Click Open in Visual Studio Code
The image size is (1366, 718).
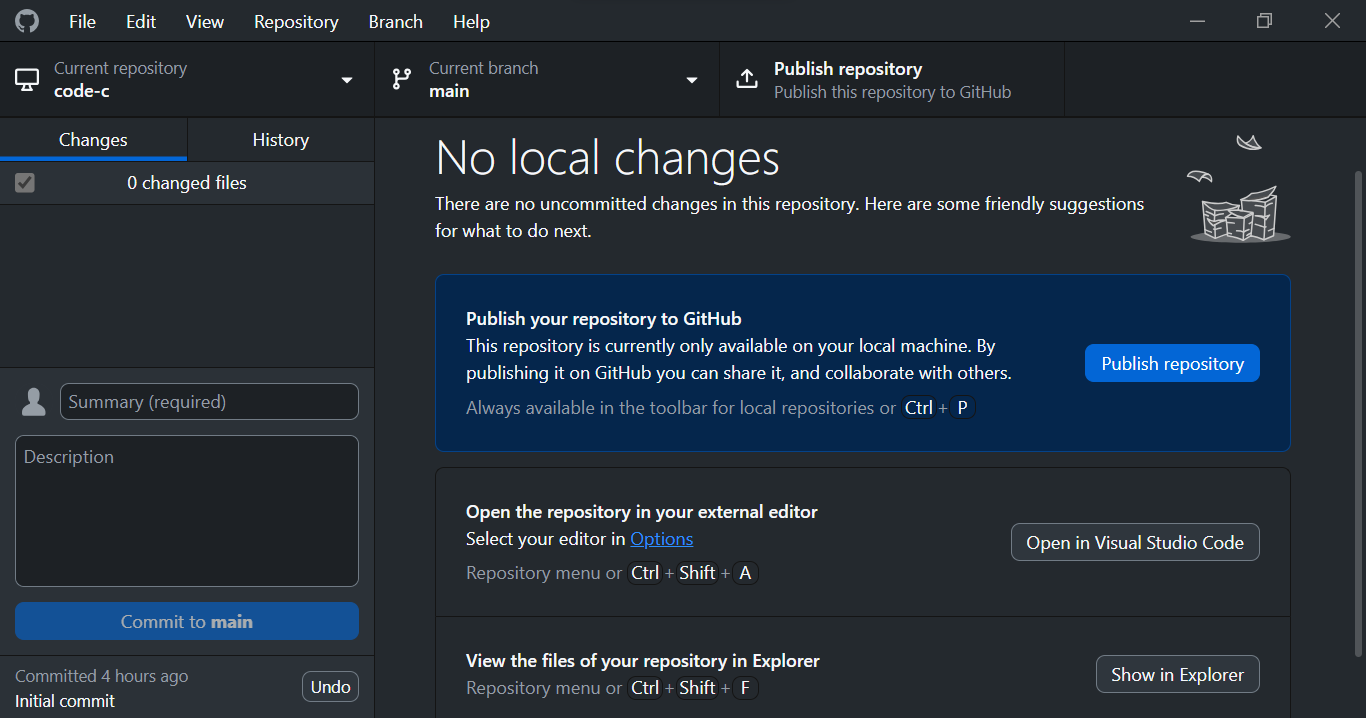pyautogui.click(x=1135, y=543)
